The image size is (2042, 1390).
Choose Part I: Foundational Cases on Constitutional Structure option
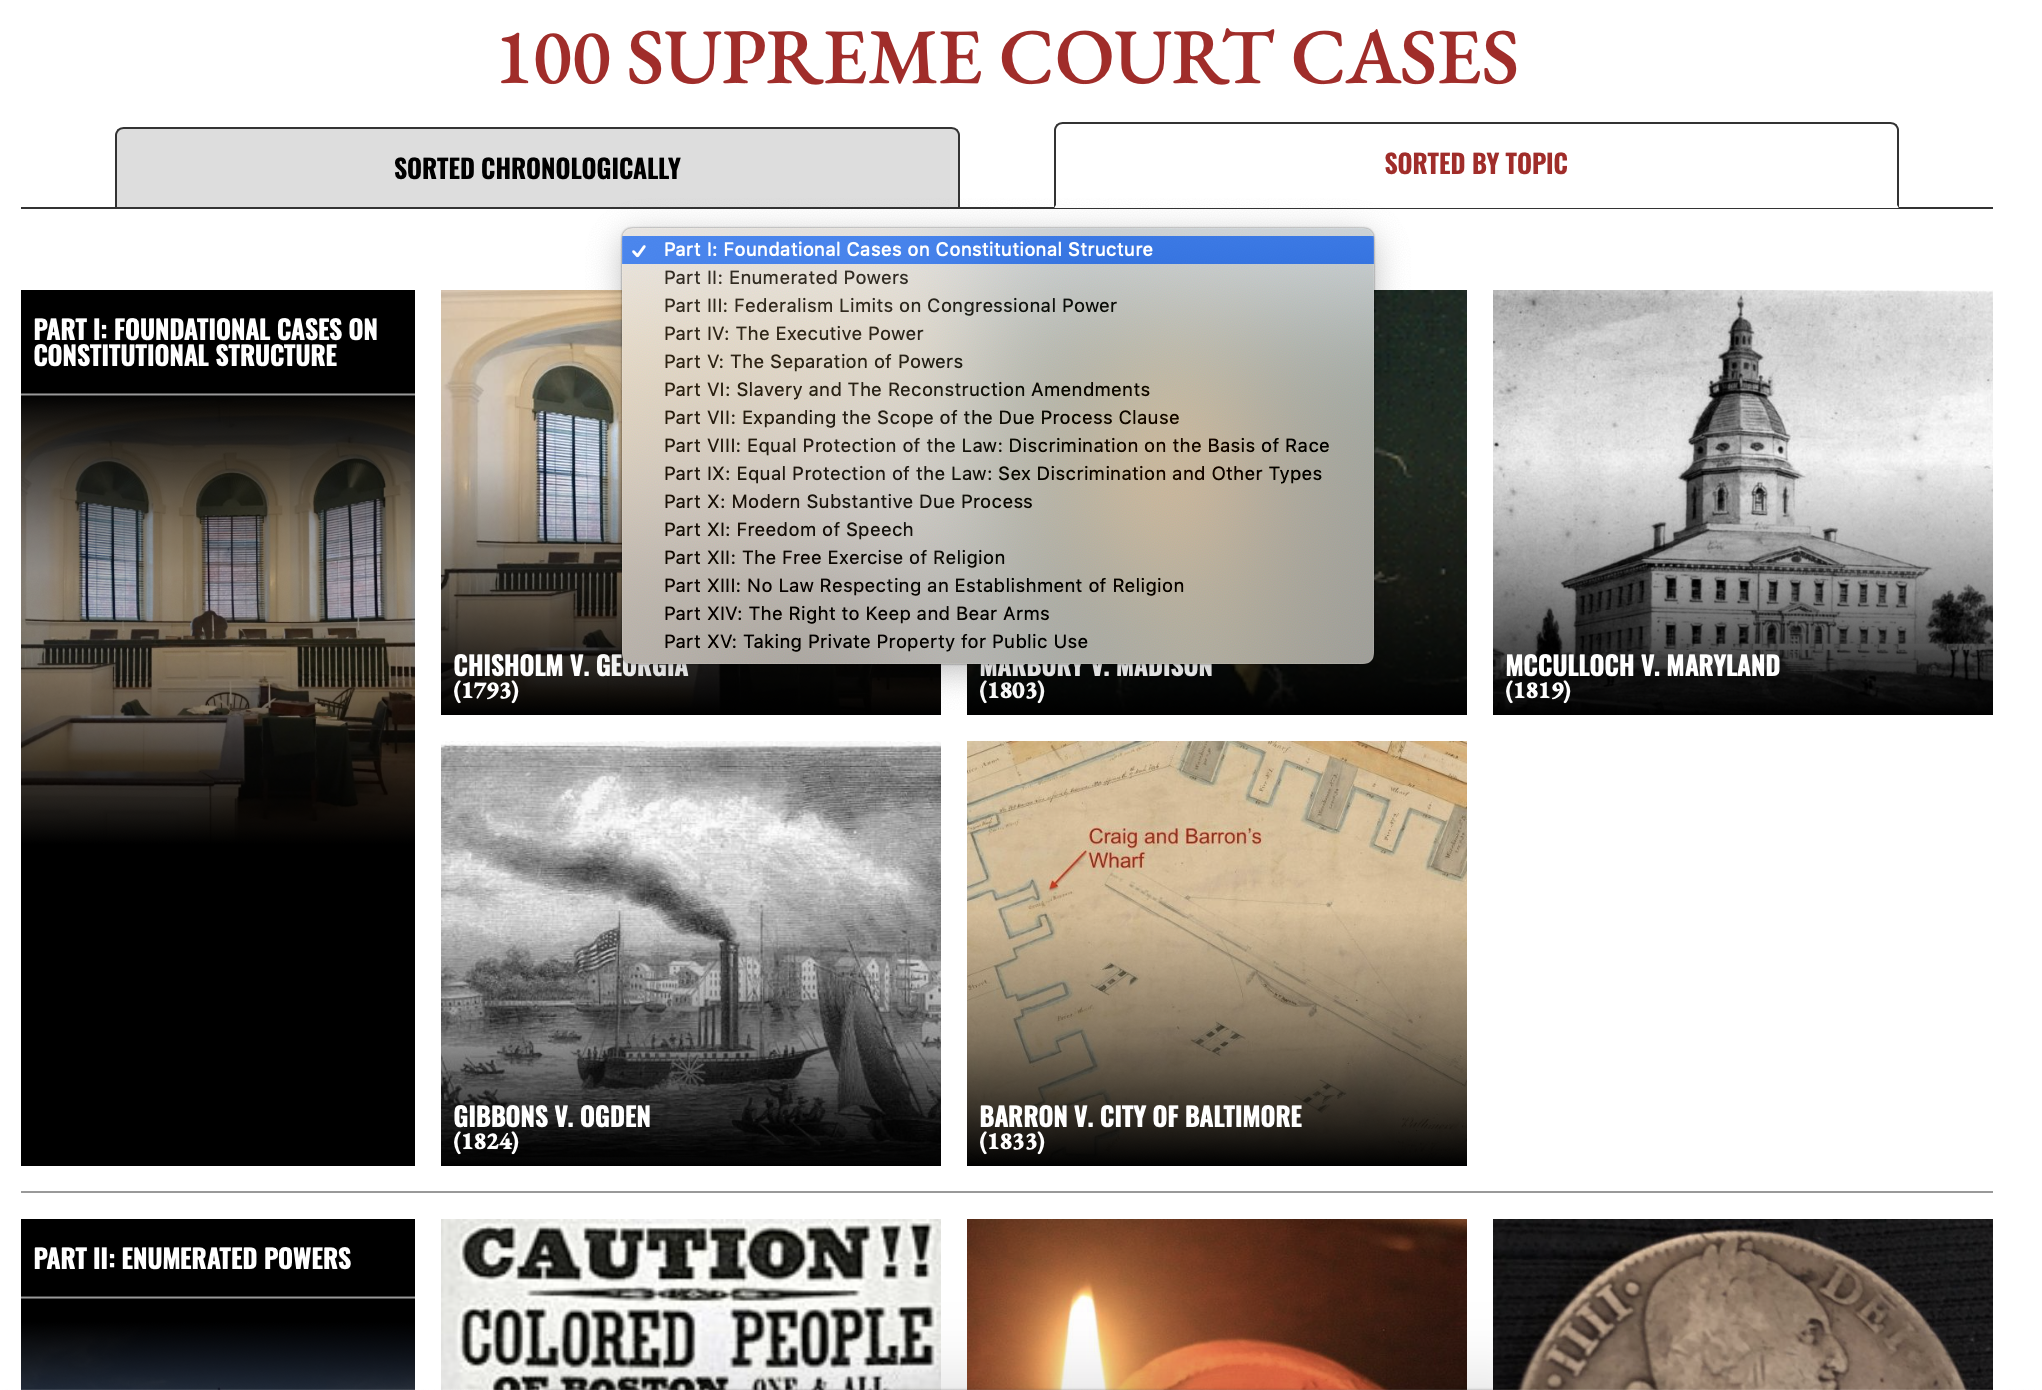[997, 250]
